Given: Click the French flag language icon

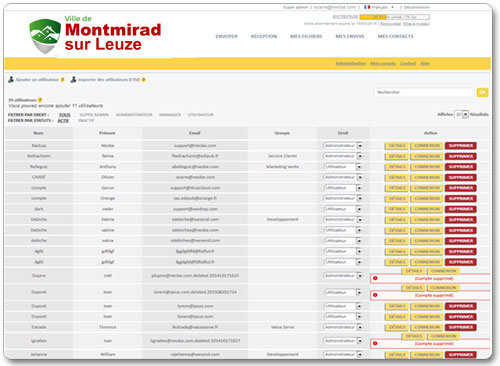Looking at the screenshot, I should pos(367,7).
